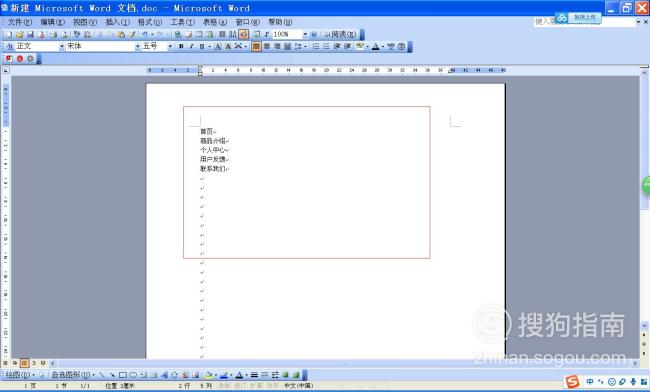Apply font color with the A icon

click(376, 46)
